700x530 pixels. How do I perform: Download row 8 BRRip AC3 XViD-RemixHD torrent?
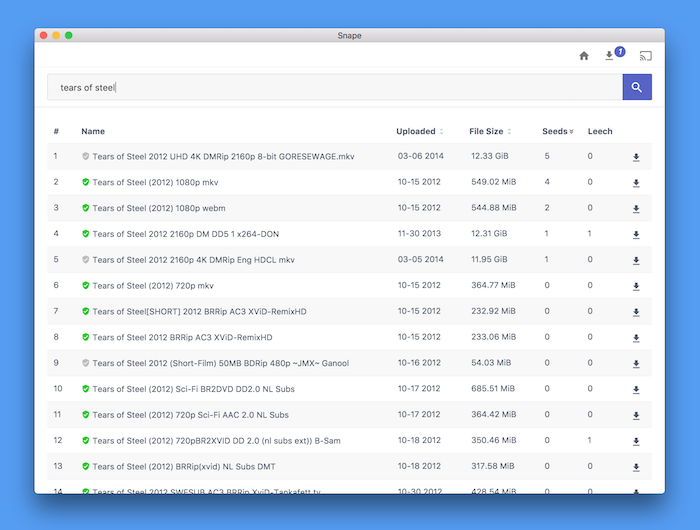[x=636, y=338]
